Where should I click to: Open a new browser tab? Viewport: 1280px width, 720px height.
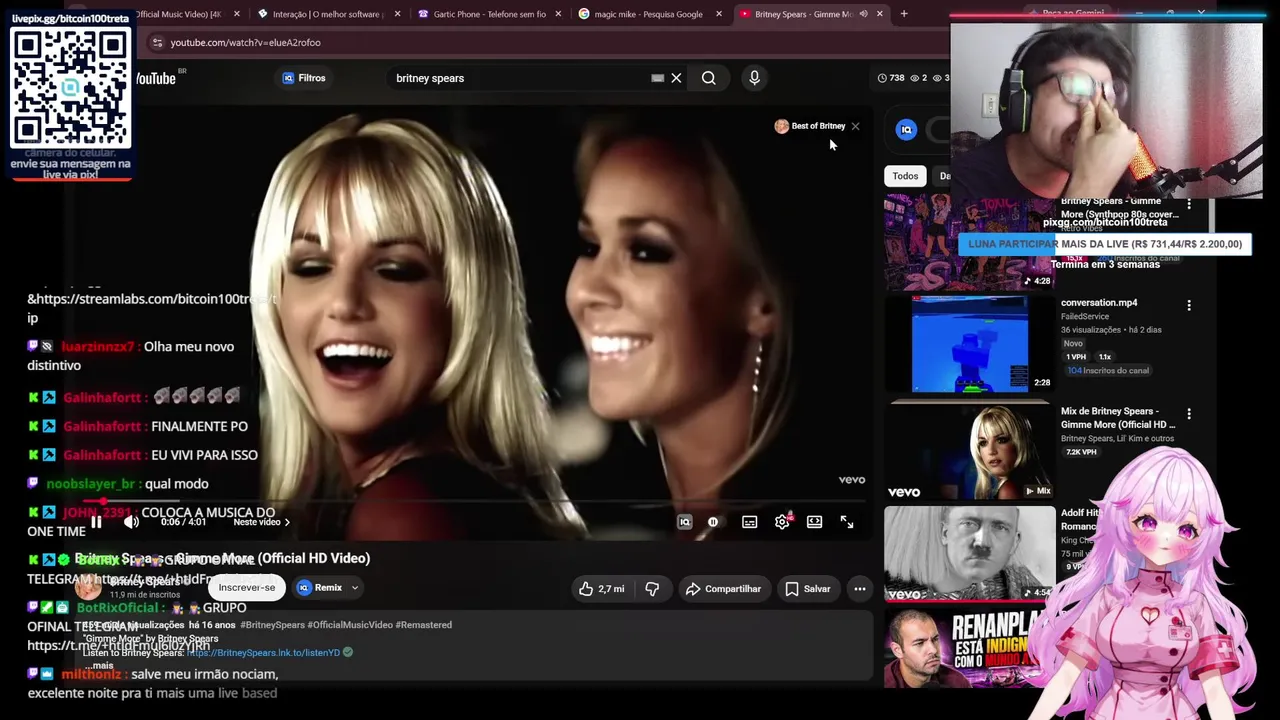904,14
